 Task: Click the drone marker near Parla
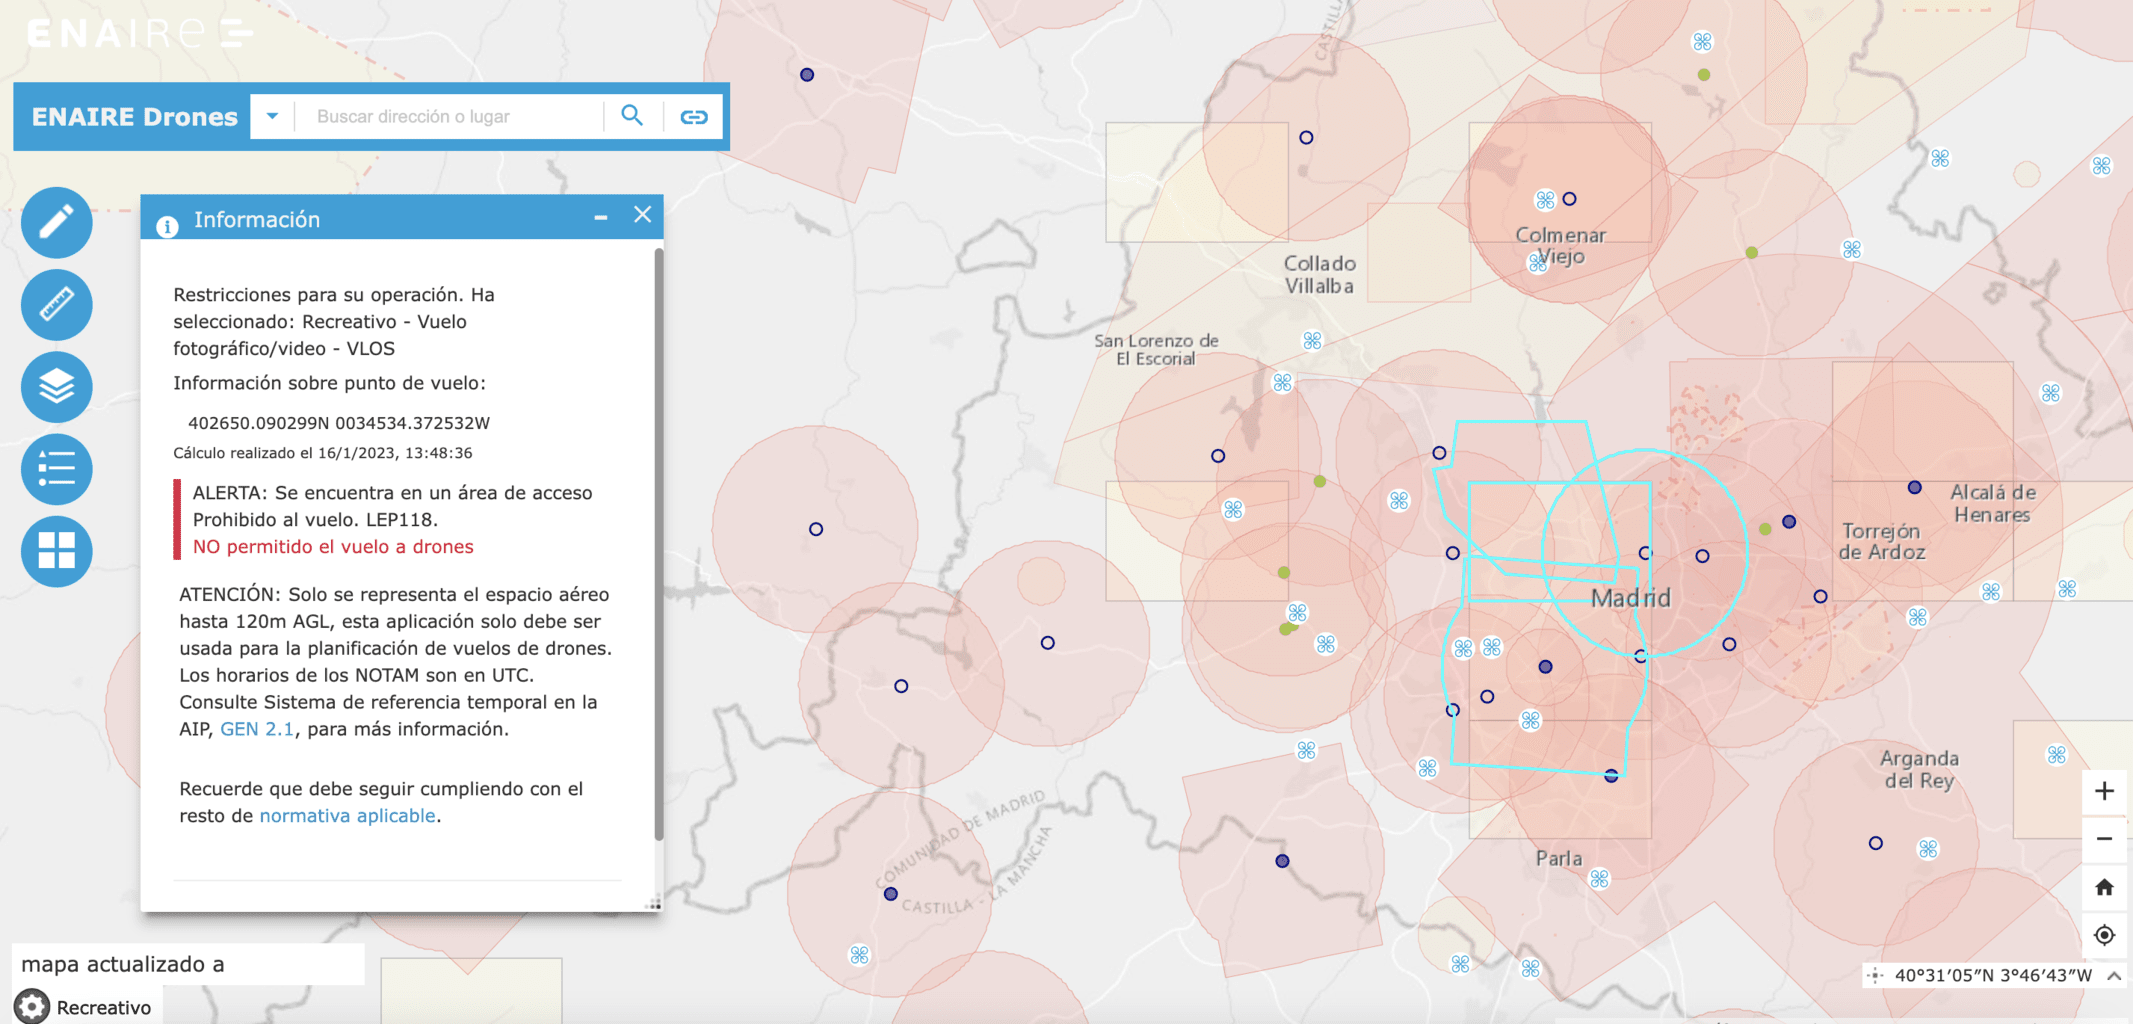click(1600, 879)
